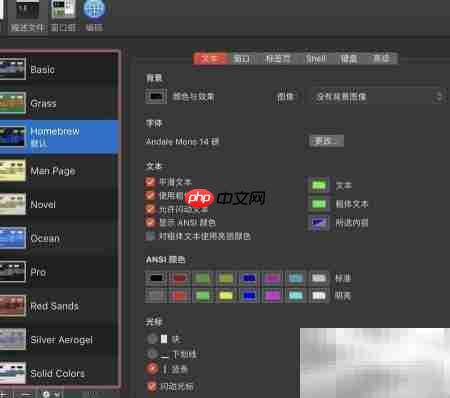Click the 更改 font button
This screenshot has width=450, height=398.
(326, 141)
